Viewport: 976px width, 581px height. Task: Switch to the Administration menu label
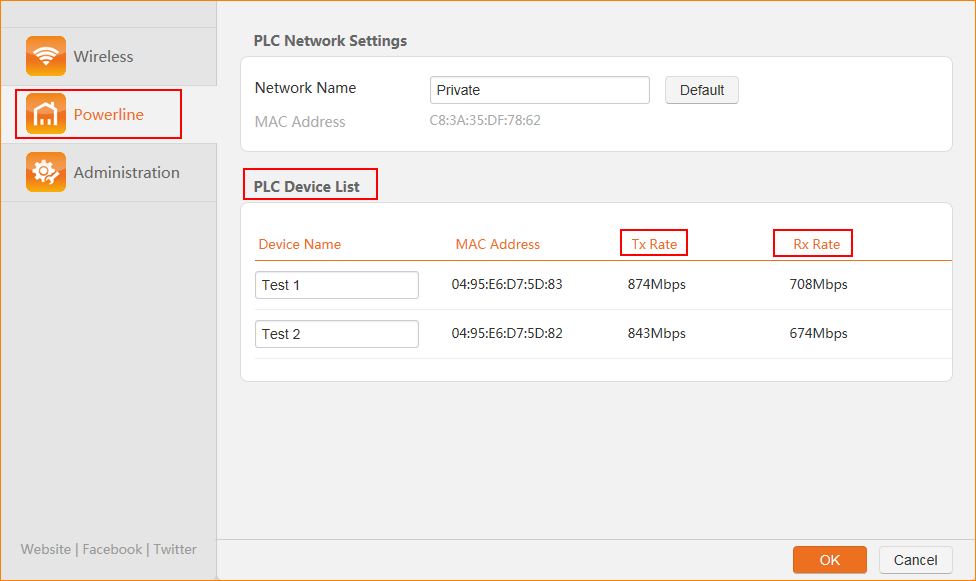point(126,173)
